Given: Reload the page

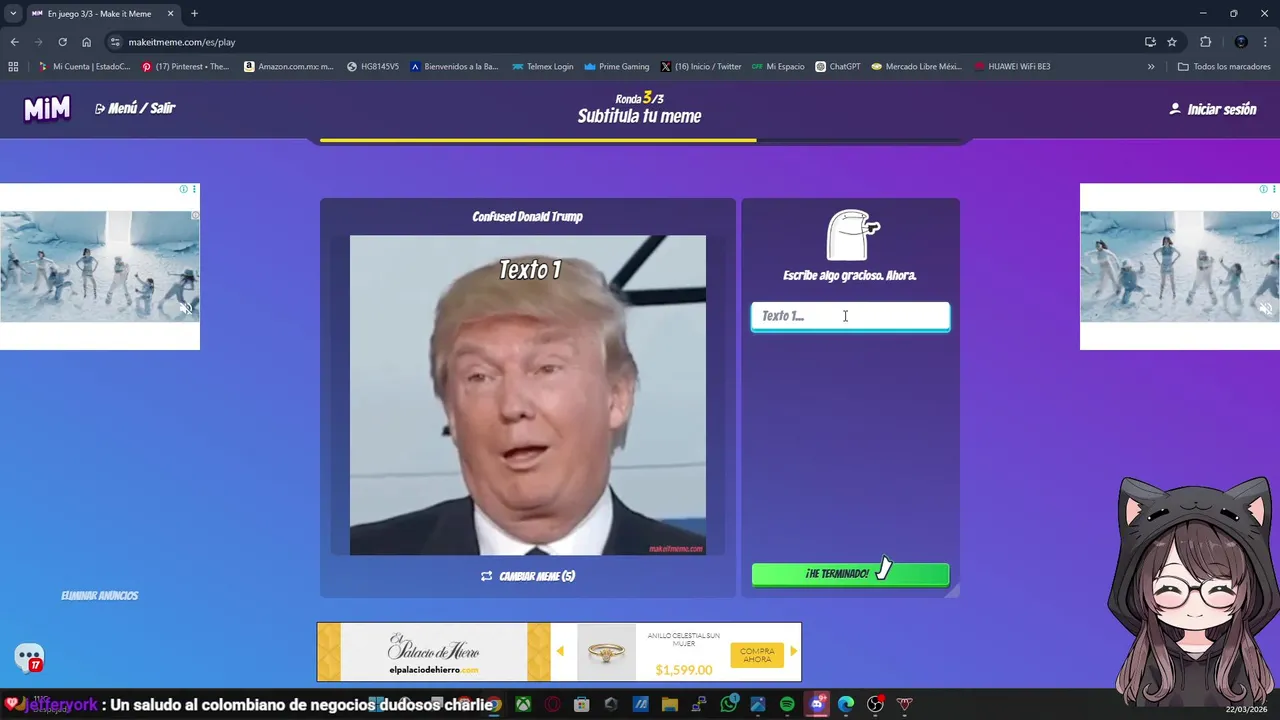Looking at the screenshot, I should (62, 42).
